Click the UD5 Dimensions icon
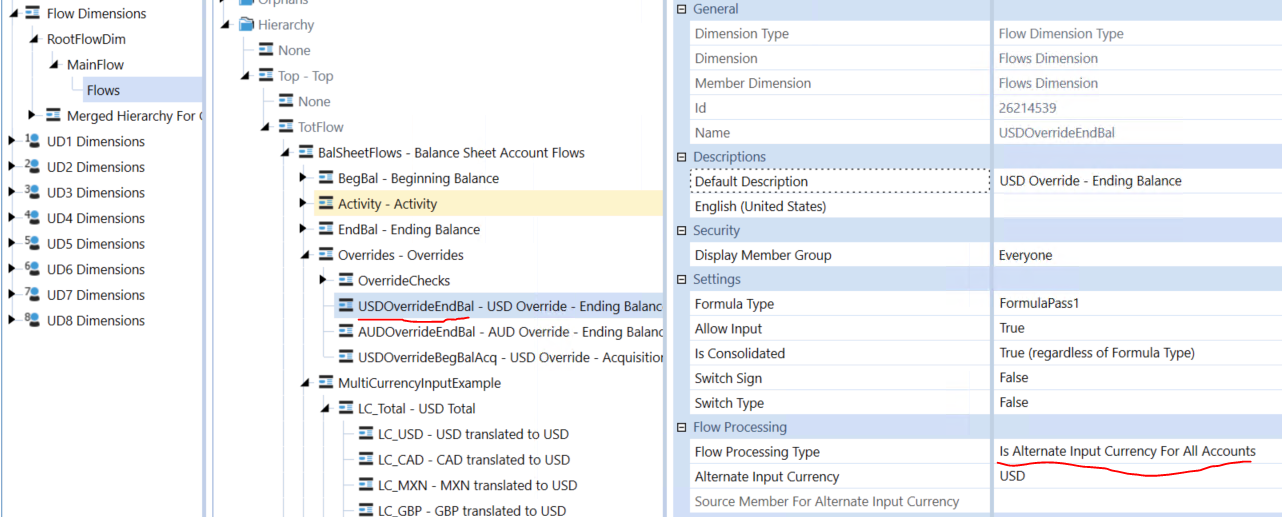The width and height of the screenshot is (1282, 517). click(x=31, y=243)
